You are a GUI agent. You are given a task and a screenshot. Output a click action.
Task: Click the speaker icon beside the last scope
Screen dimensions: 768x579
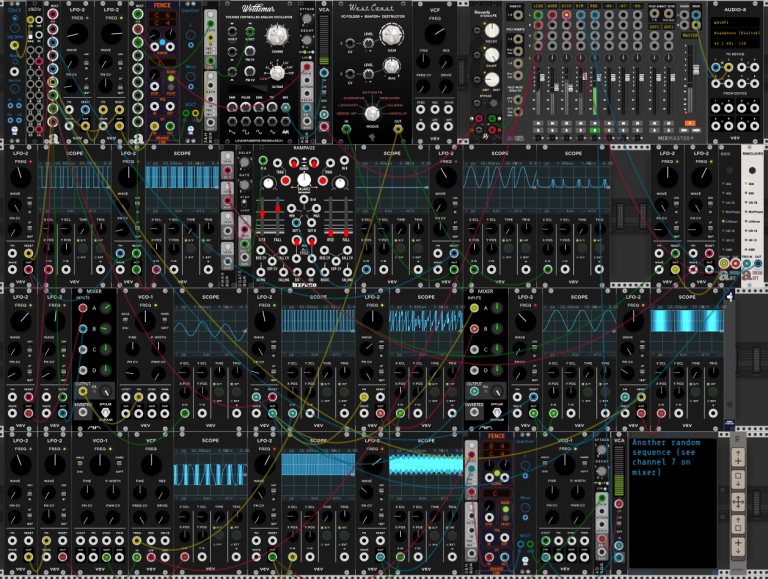(730, 297)
